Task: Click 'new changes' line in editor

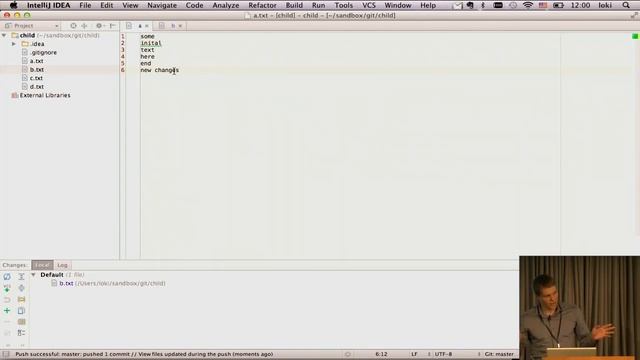Action: click(160, 70)
